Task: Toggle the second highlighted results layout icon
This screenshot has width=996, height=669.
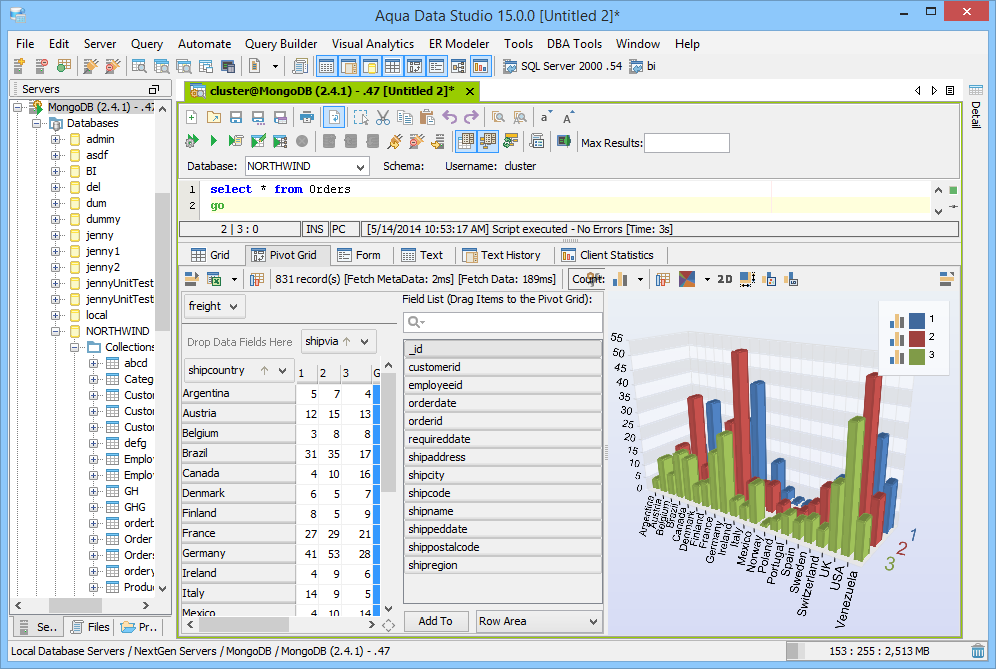Action: 488,141
